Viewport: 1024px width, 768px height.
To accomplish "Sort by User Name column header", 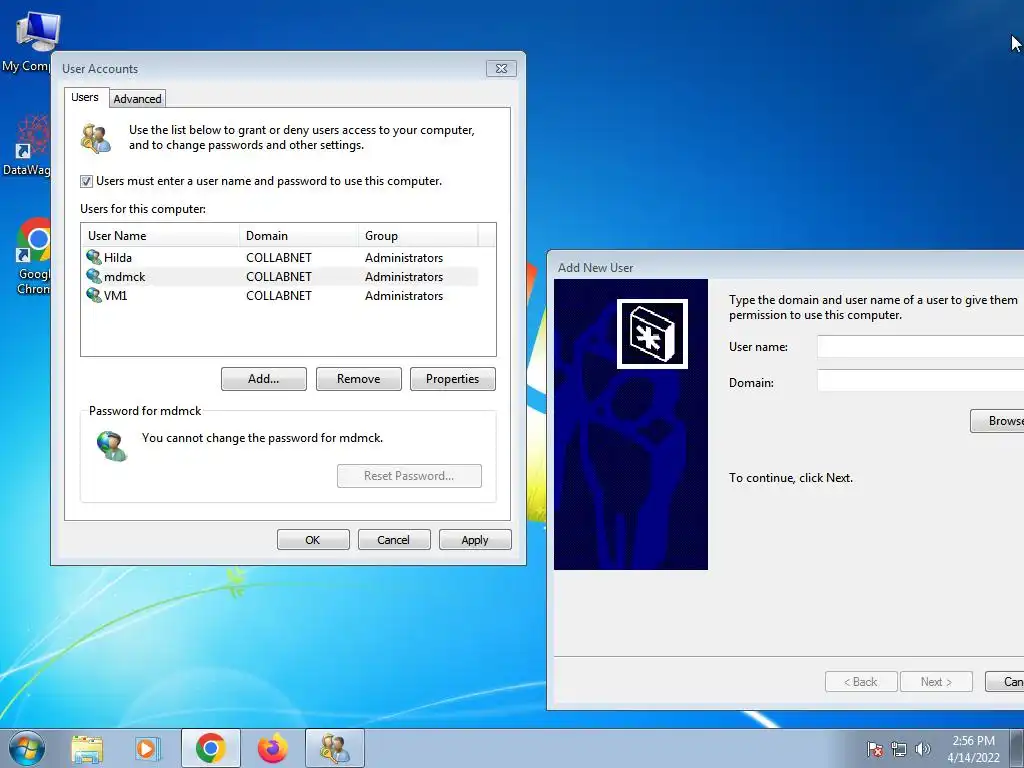I will [160, 236].
